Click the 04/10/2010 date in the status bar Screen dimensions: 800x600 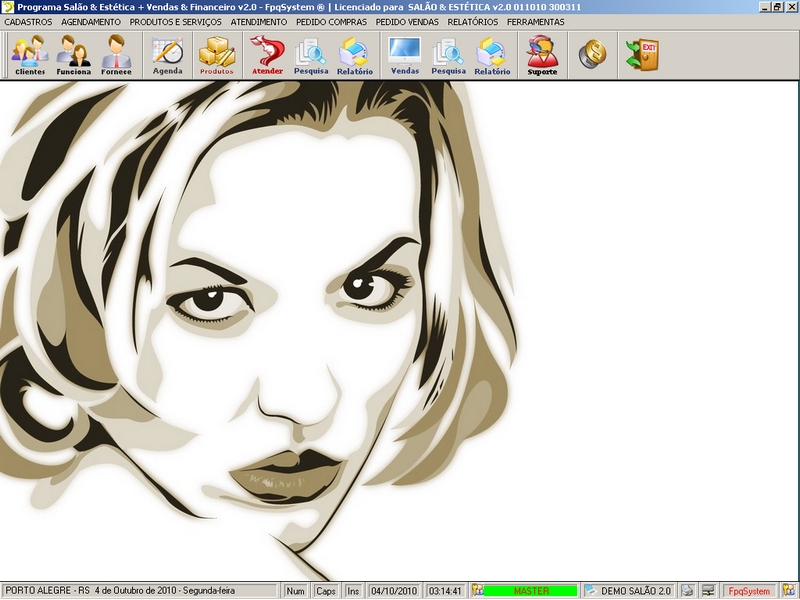[x=394, y=591]
